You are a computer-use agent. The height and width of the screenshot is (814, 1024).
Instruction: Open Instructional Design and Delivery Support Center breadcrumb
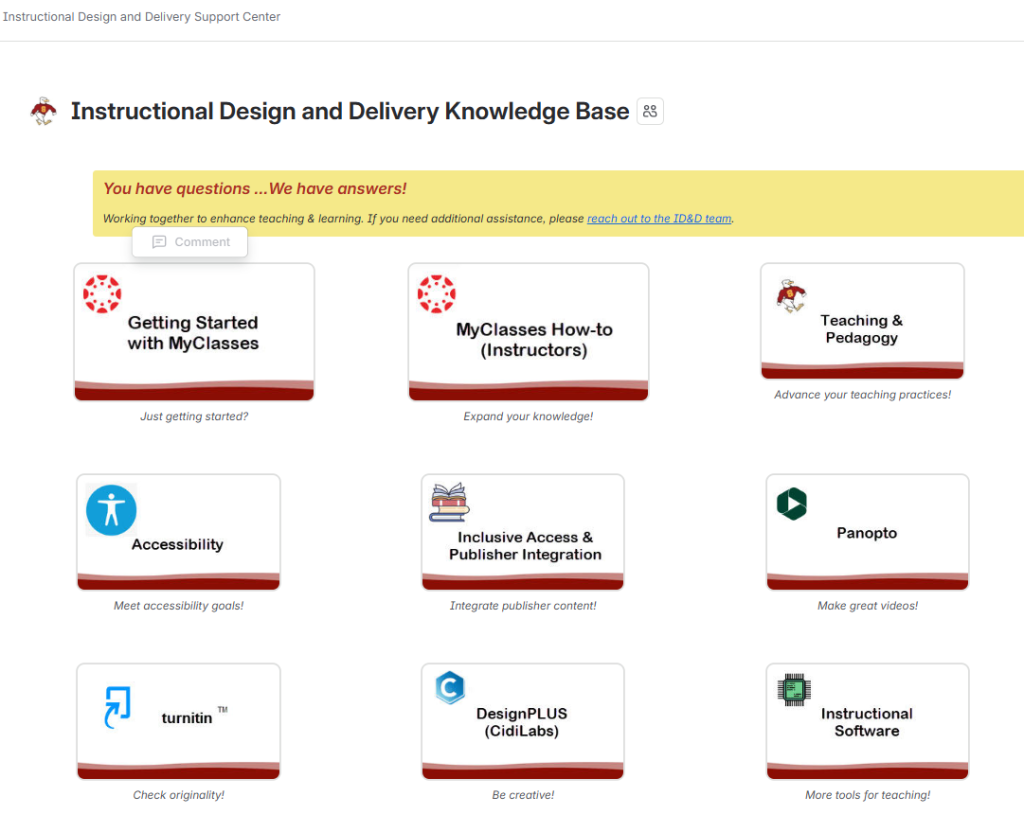click(x=142, y=16)
